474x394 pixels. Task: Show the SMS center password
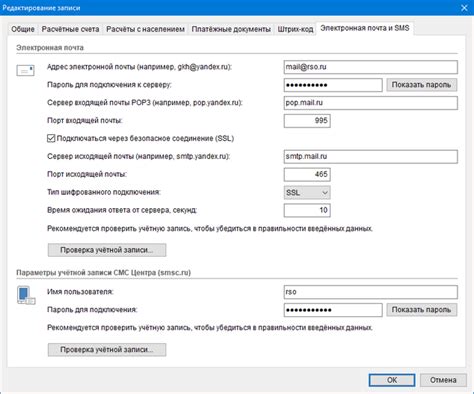click(x=421, y=310)
